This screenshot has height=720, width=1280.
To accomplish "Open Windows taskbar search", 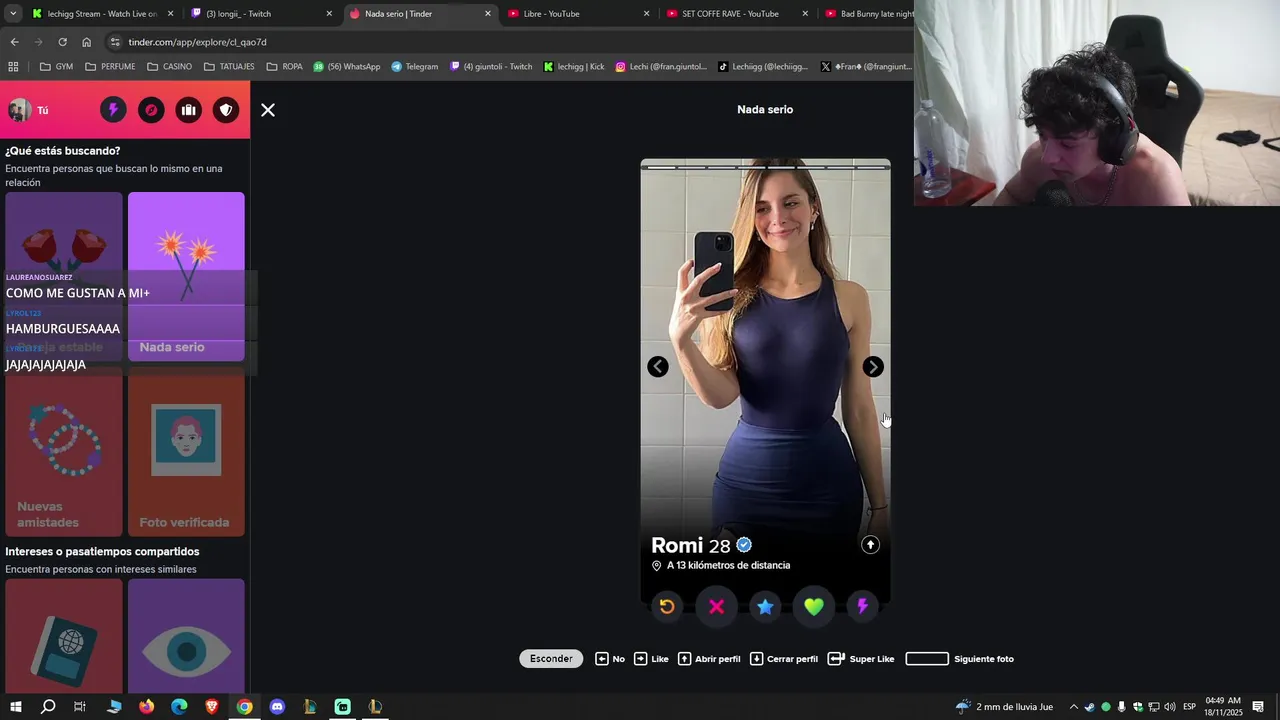I will click(x=48, y=707).
